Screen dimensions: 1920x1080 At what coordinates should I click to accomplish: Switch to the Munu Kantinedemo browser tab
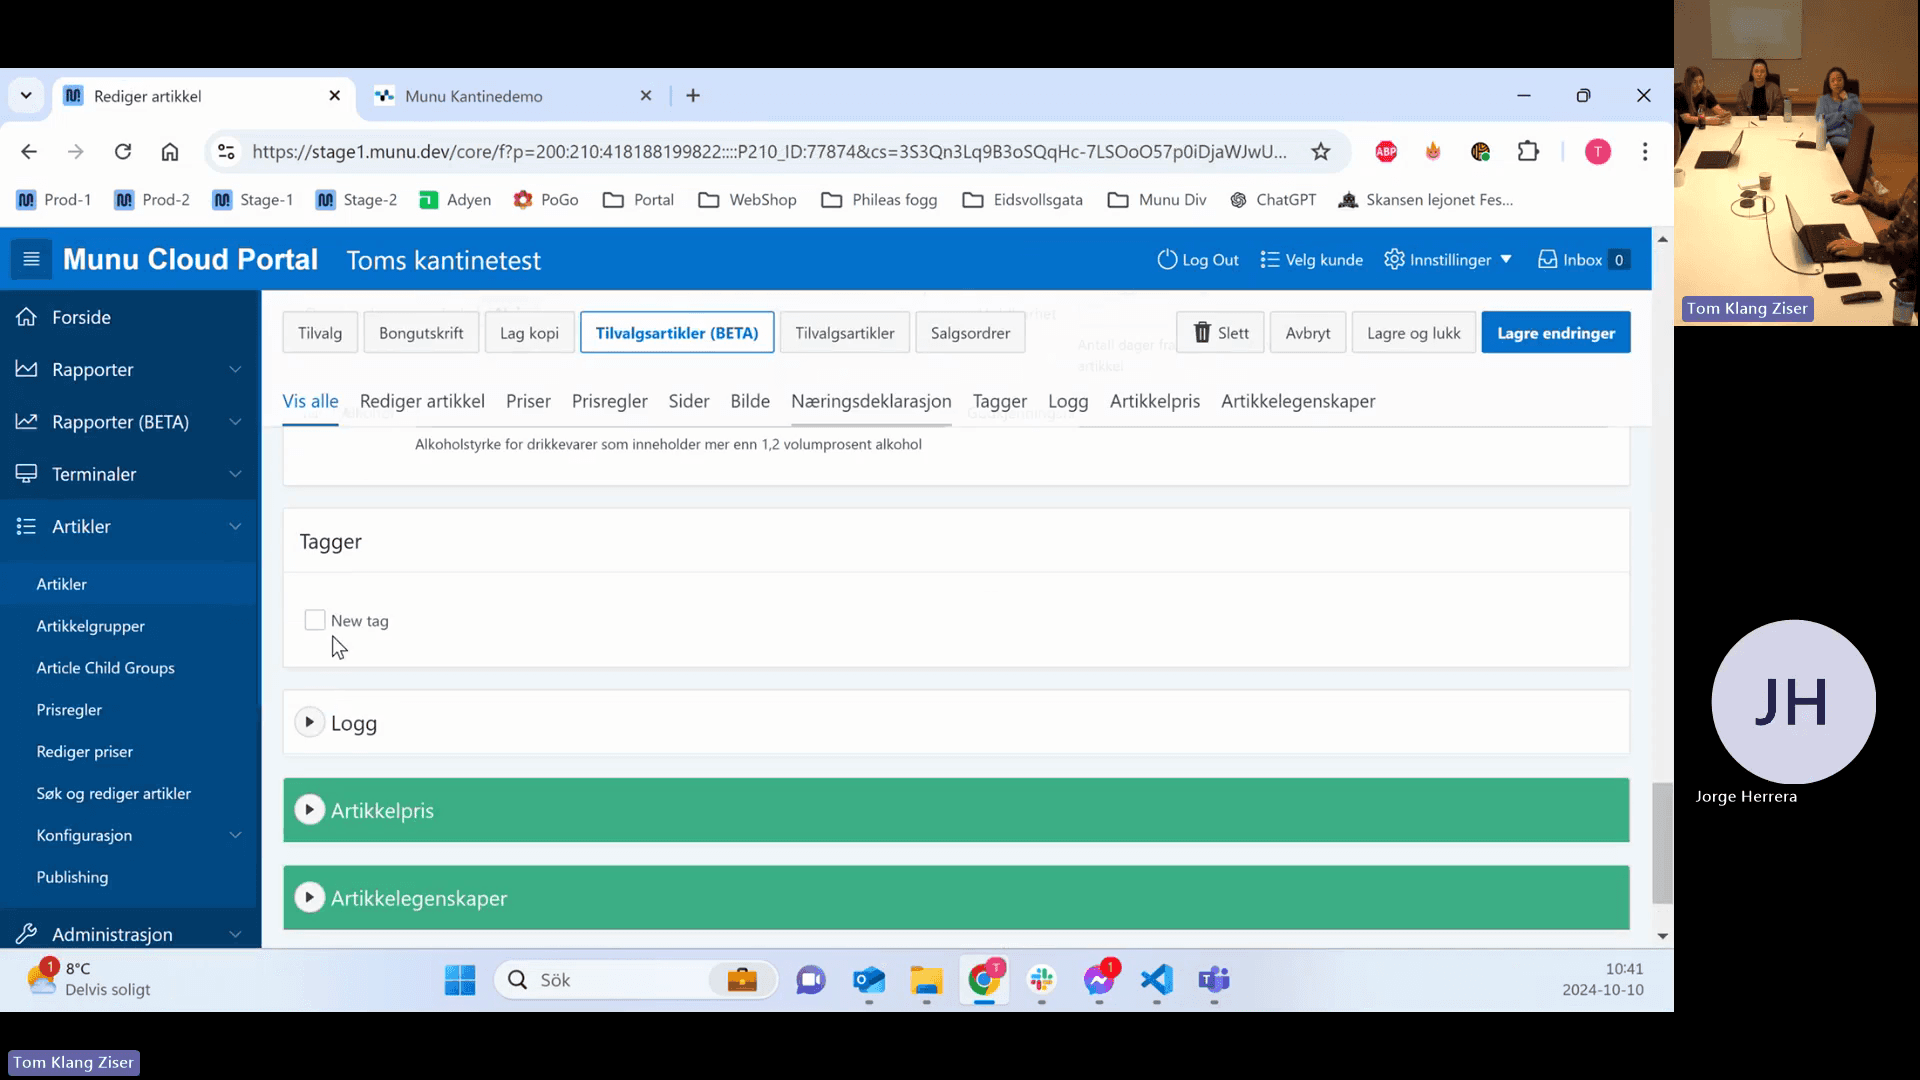(513, 96)
